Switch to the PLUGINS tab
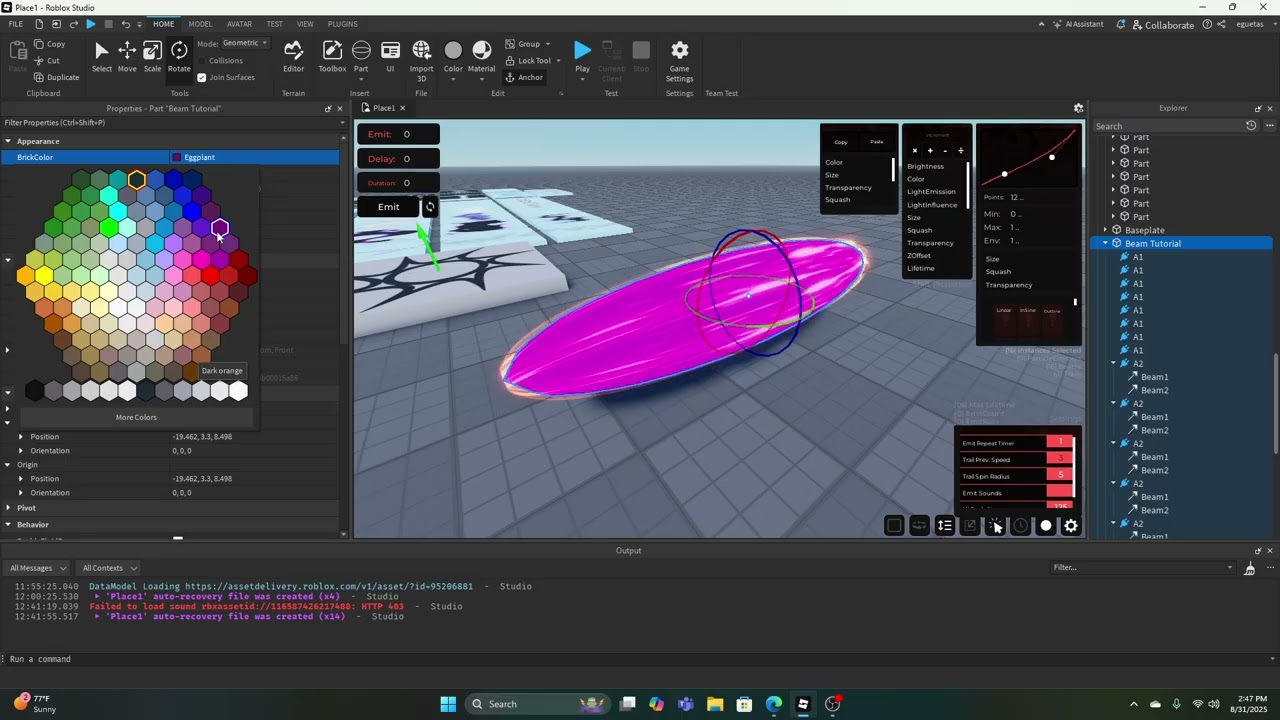 click(342, 24)
